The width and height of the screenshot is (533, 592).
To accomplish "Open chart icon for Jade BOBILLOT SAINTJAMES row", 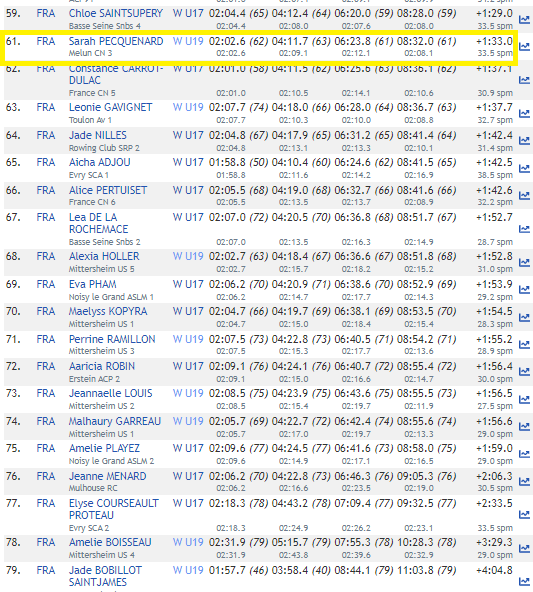I will (524, 581).
